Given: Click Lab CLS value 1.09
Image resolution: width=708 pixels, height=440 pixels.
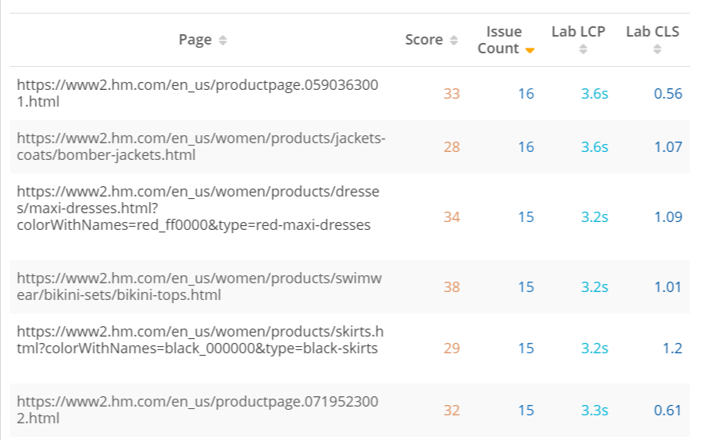Looking at the screenshot, I should click(668, 217).
